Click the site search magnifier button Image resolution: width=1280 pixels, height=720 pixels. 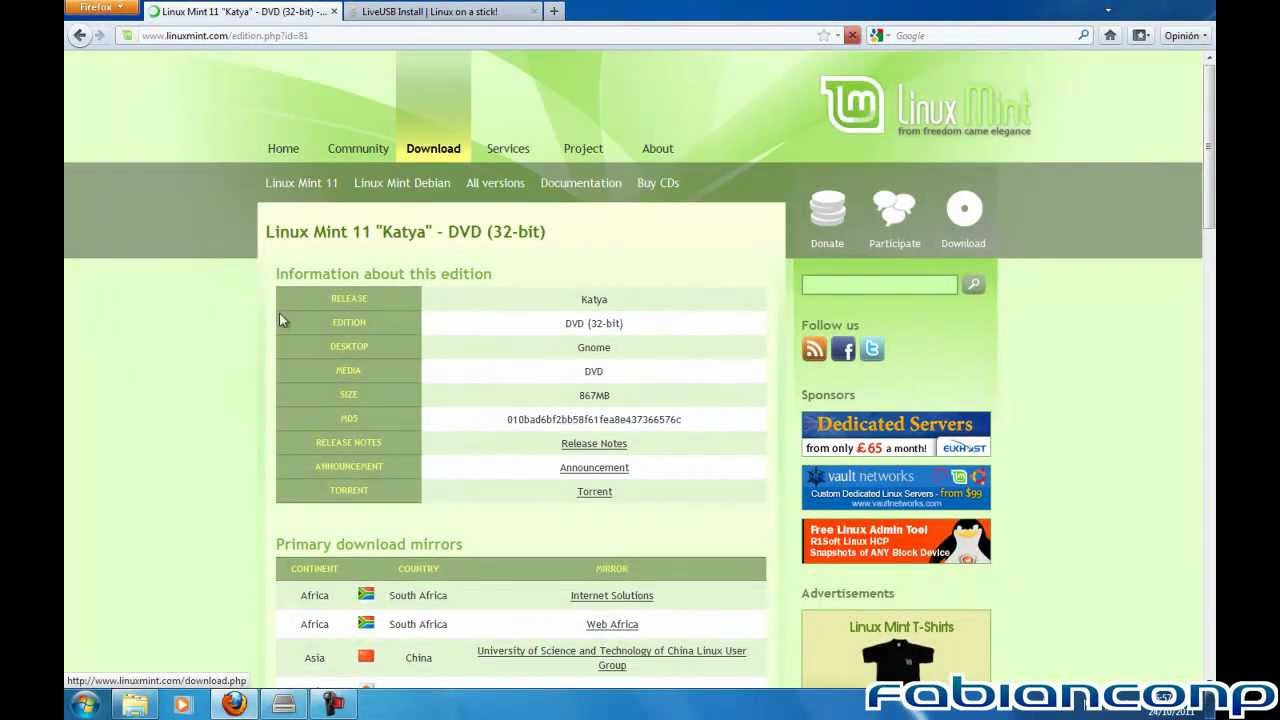pos(973,285)
